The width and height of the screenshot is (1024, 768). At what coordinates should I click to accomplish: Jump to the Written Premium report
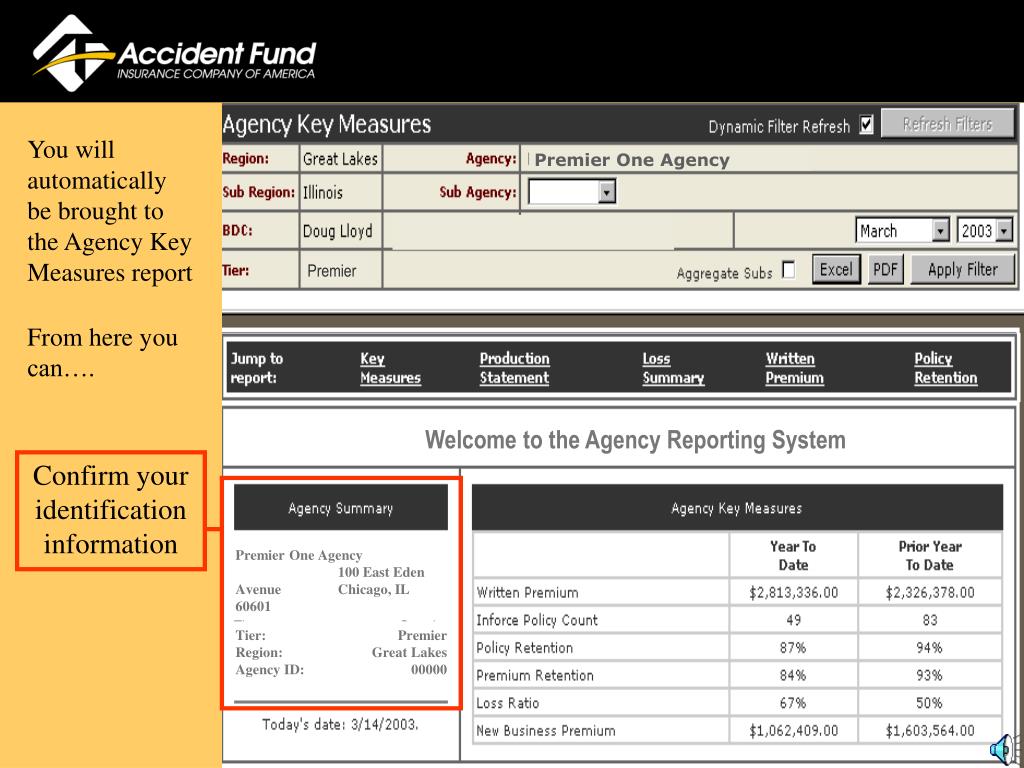(x=794, y=368)
